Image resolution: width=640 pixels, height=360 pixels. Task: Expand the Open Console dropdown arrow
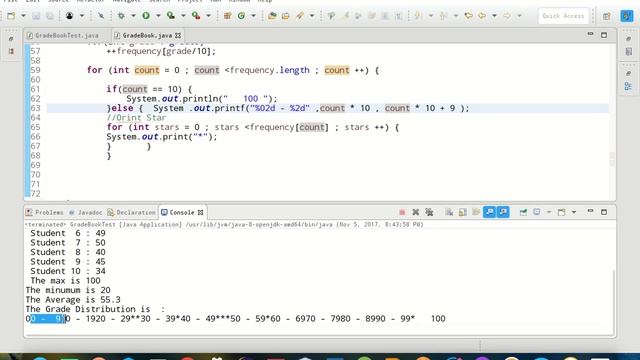pyautogui.click(x=574, y=212)
